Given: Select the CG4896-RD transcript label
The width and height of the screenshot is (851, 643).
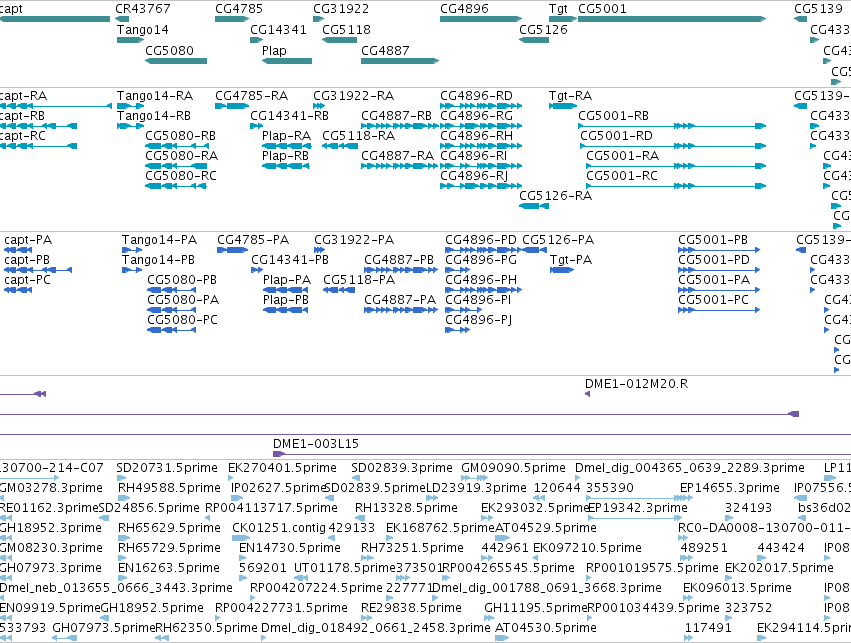Looking at the screenshot, I should pyautogui.click(x=477, y=96).
